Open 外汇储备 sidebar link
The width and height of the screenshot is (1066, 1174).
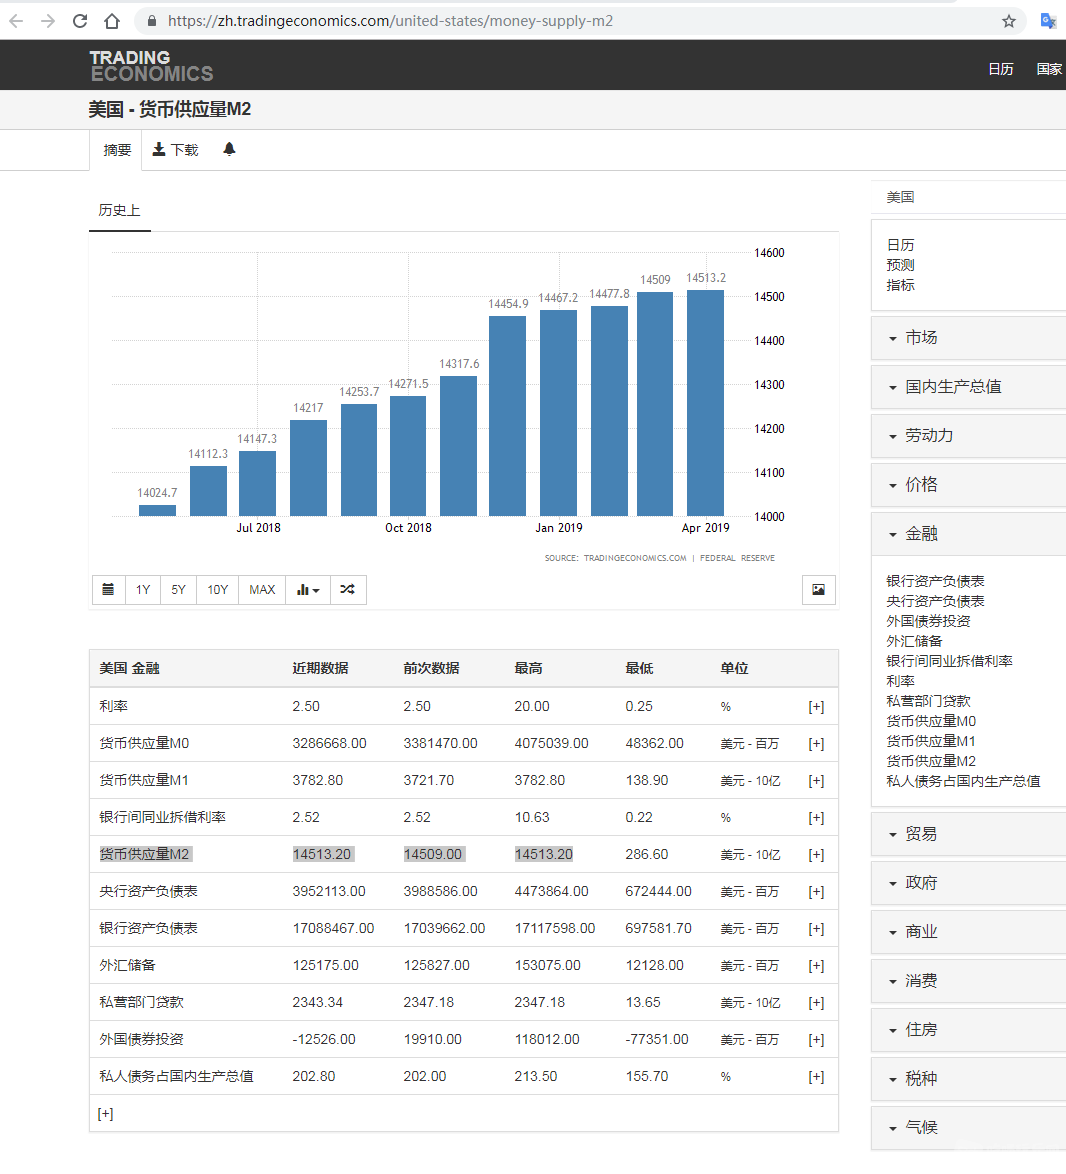914,642
